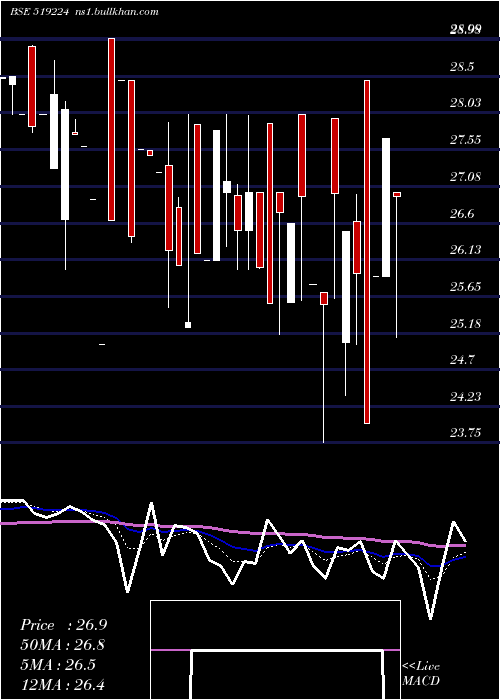Click the pink 50MA line in the indicator panel
Viewport: 500px width, 700px height.
click(232, 531)
